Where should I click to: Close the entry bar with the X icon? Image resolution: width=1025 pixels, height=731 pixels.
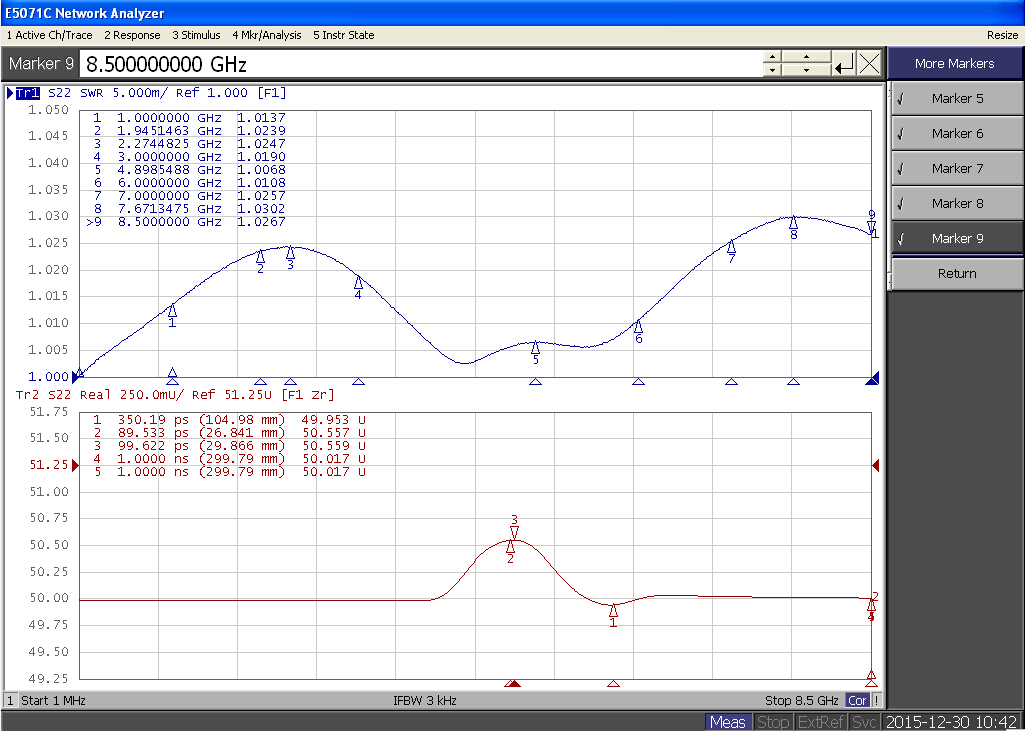pyautogui.click(x=869, y=64)
